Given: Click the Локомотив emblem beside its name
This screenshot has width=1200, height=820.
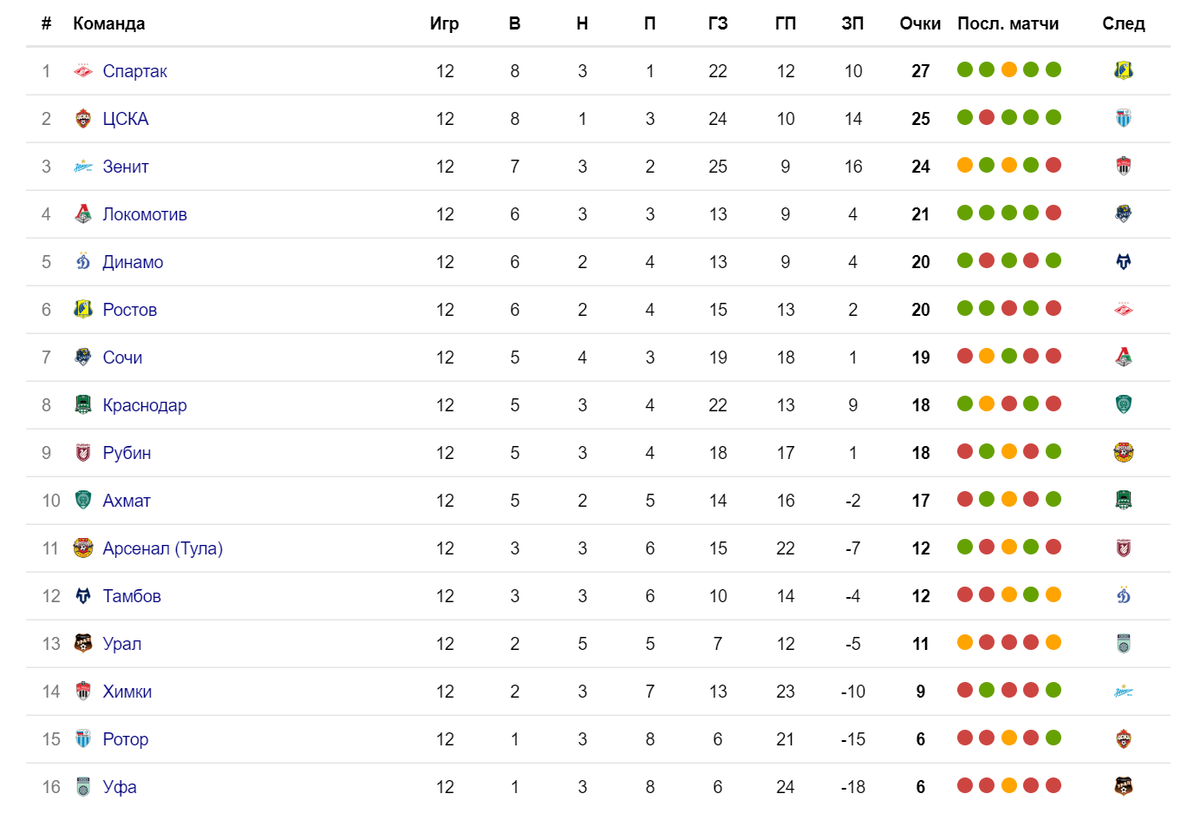Looking at the screenshot, I should pyautogui.click(x=83, y=214).
